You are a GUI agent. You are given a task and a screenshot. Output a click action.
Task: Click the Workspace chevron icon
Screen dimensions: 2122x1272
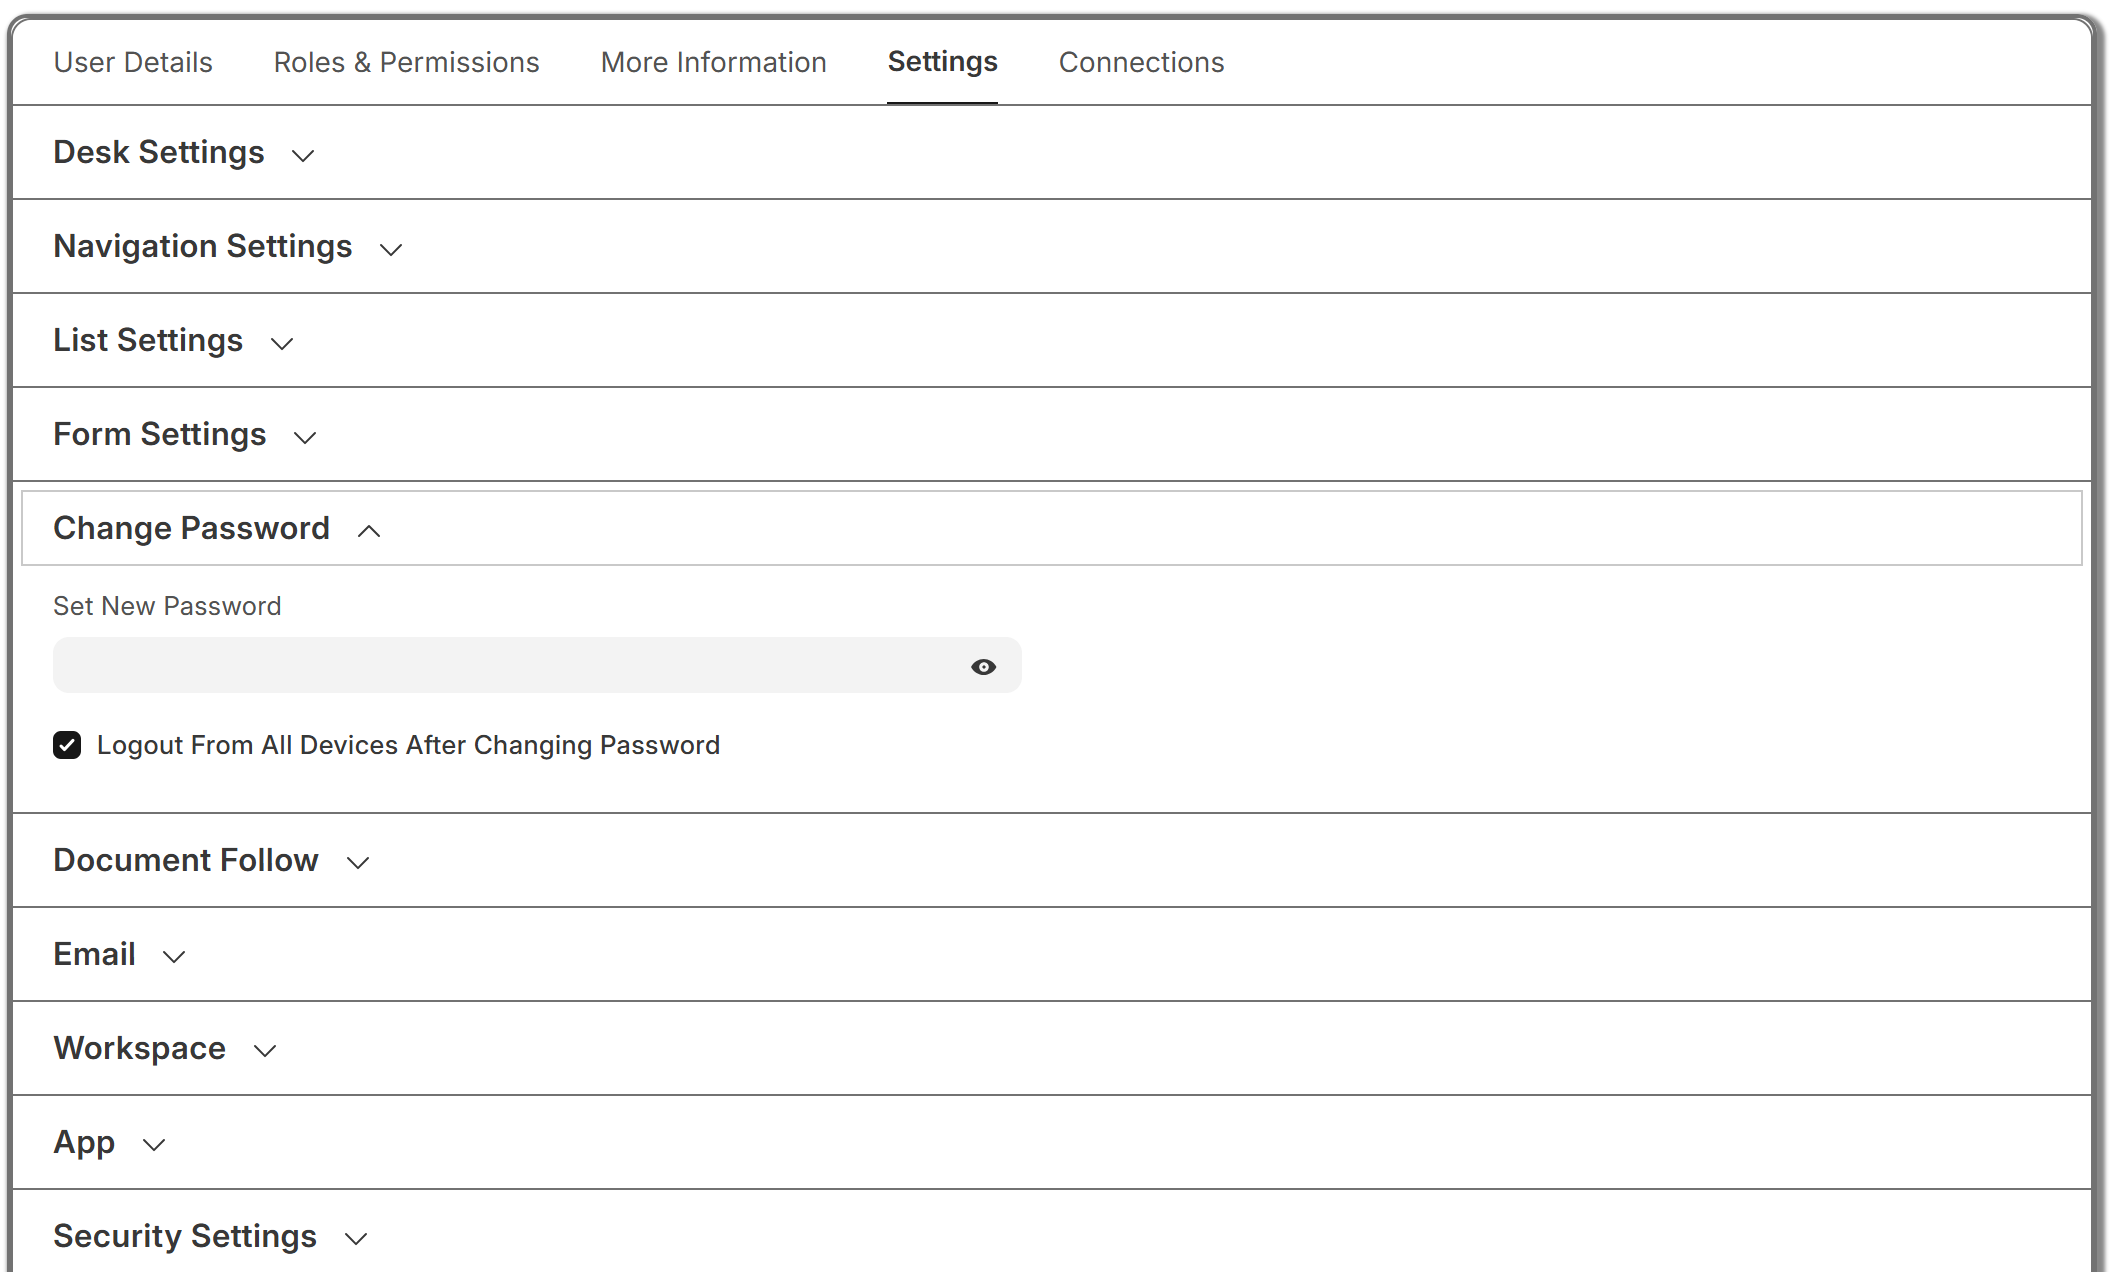click(x=265, y=1050)
